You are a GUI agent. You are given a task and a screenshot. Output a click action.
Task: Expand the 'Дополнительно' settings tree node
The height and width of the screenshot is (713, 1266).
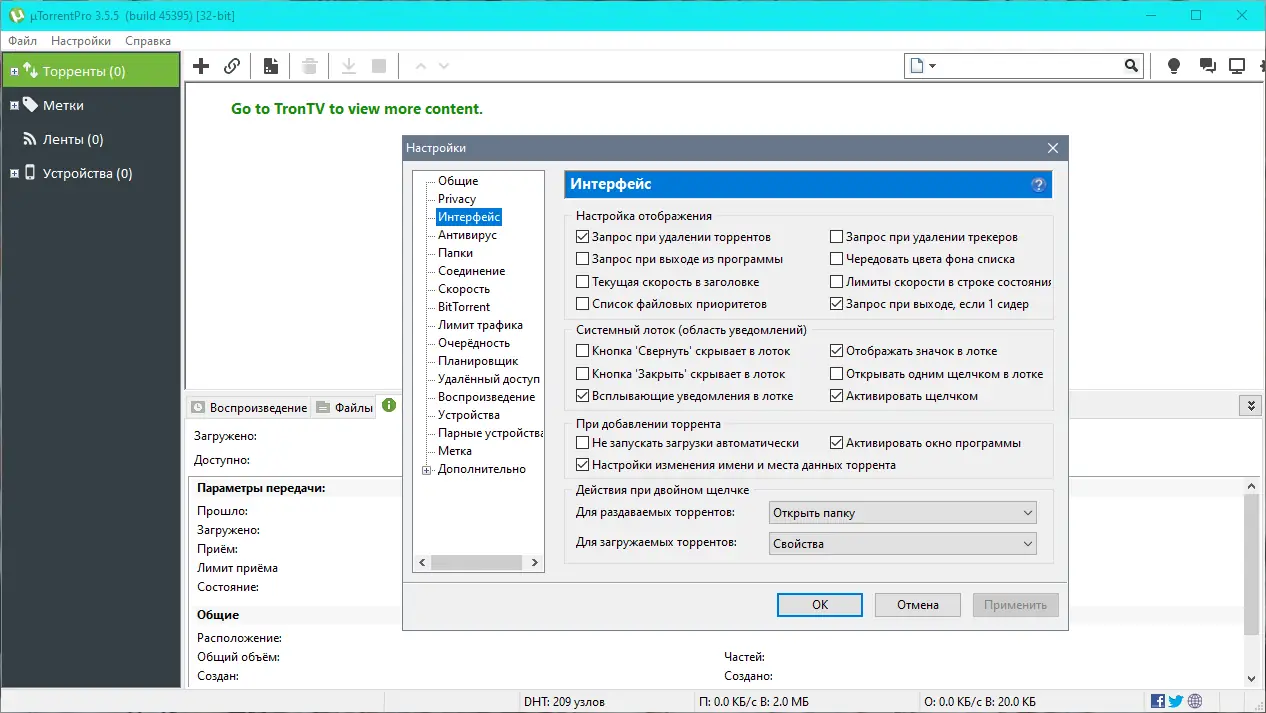(427, 469)
